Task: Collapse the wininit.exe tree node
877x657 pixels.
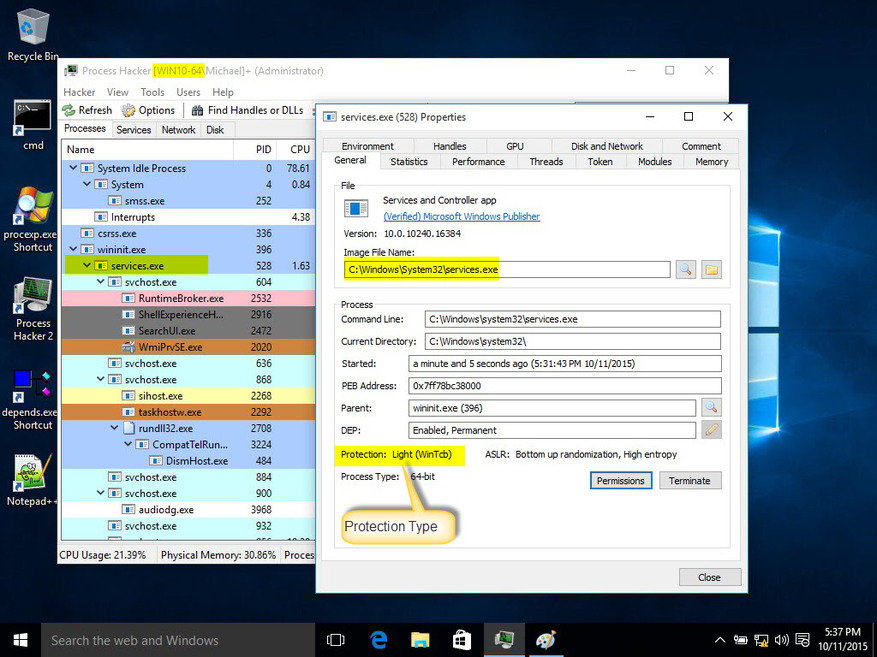Action: pyautogui.click(x=73, y=249)
